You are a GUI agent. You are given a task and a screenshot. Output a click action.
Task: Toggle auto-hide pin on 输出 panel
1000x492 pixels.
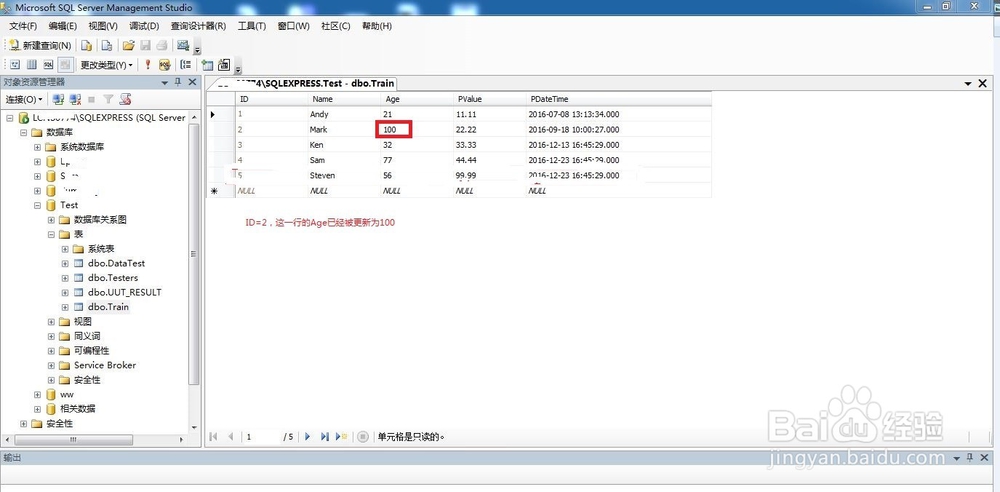(x=969, y=458)
